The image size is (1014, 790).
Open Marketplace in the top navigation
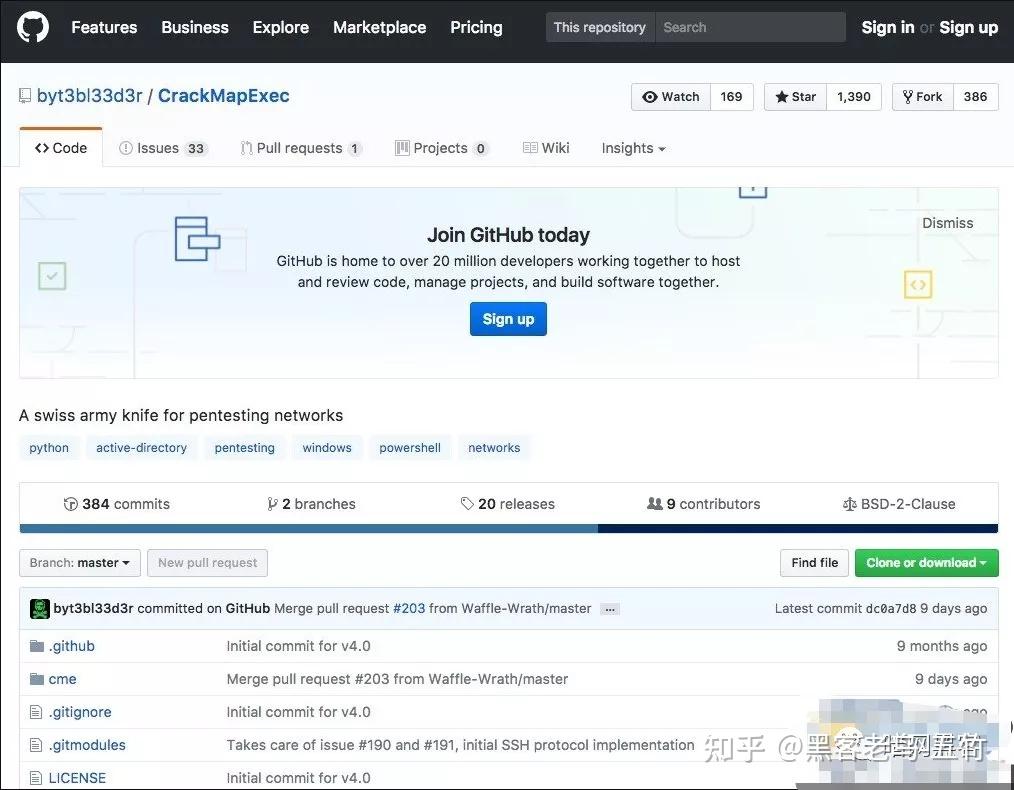click(380, 27)
